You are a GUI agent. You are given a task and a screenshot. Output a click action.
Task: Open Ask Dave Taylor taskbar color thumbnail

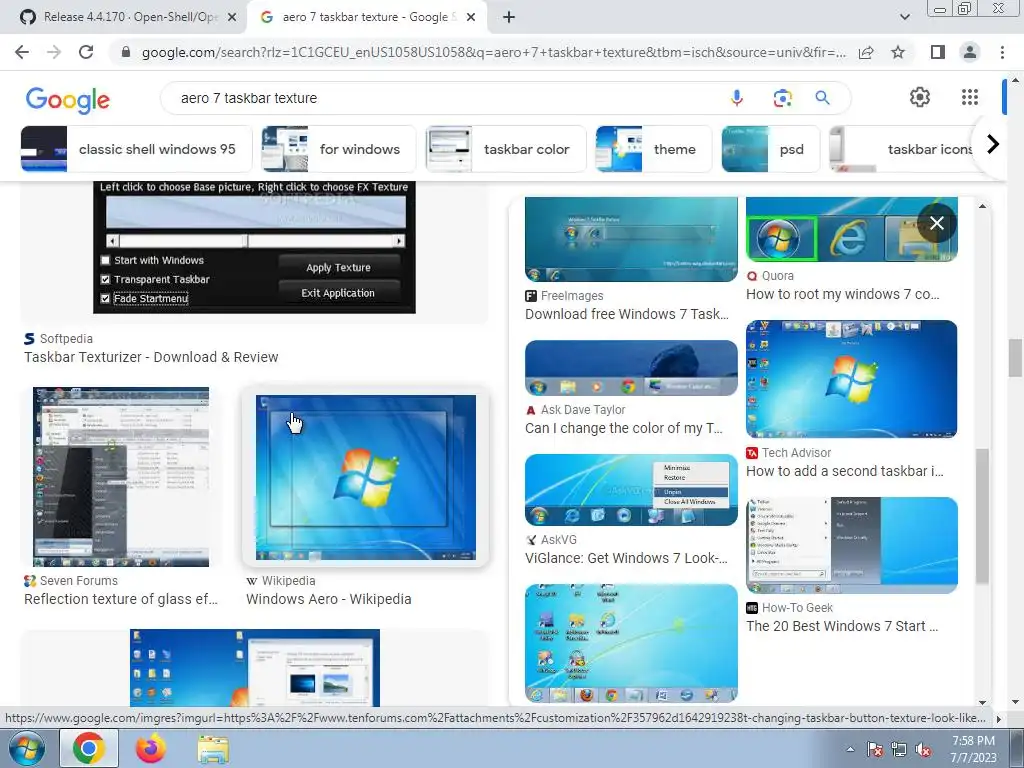click(631, 368)
